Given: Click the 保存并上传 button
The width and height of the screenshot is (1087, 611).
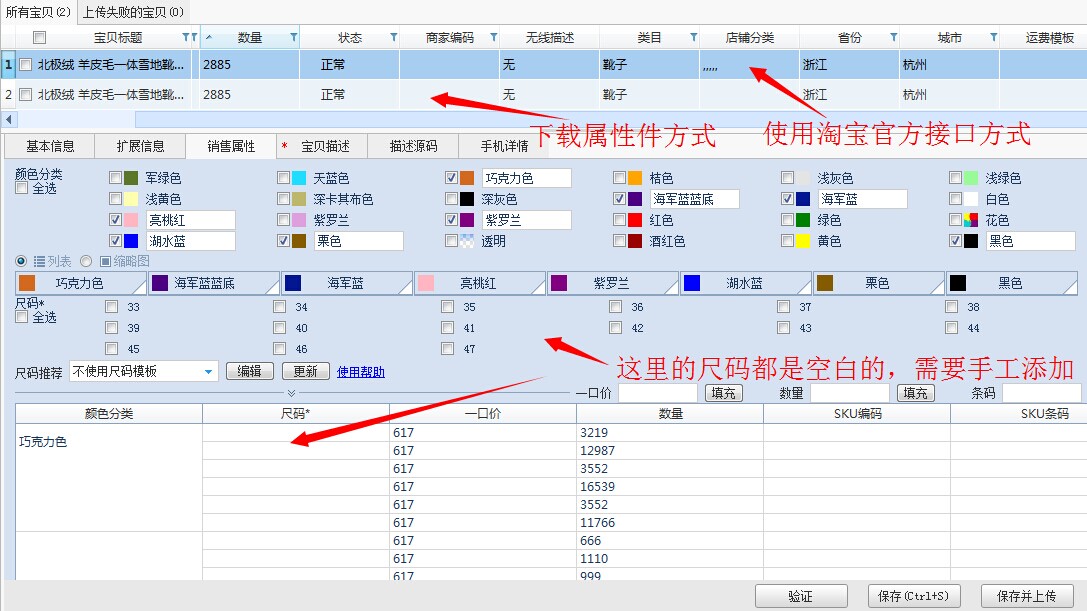Looking at the screenshot, I should click(1026, 596).
